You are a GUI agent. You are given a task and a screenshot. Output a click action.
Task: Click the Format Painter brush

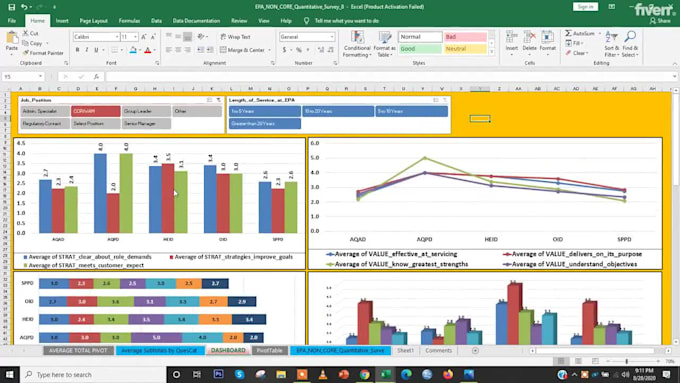point(26,53)
